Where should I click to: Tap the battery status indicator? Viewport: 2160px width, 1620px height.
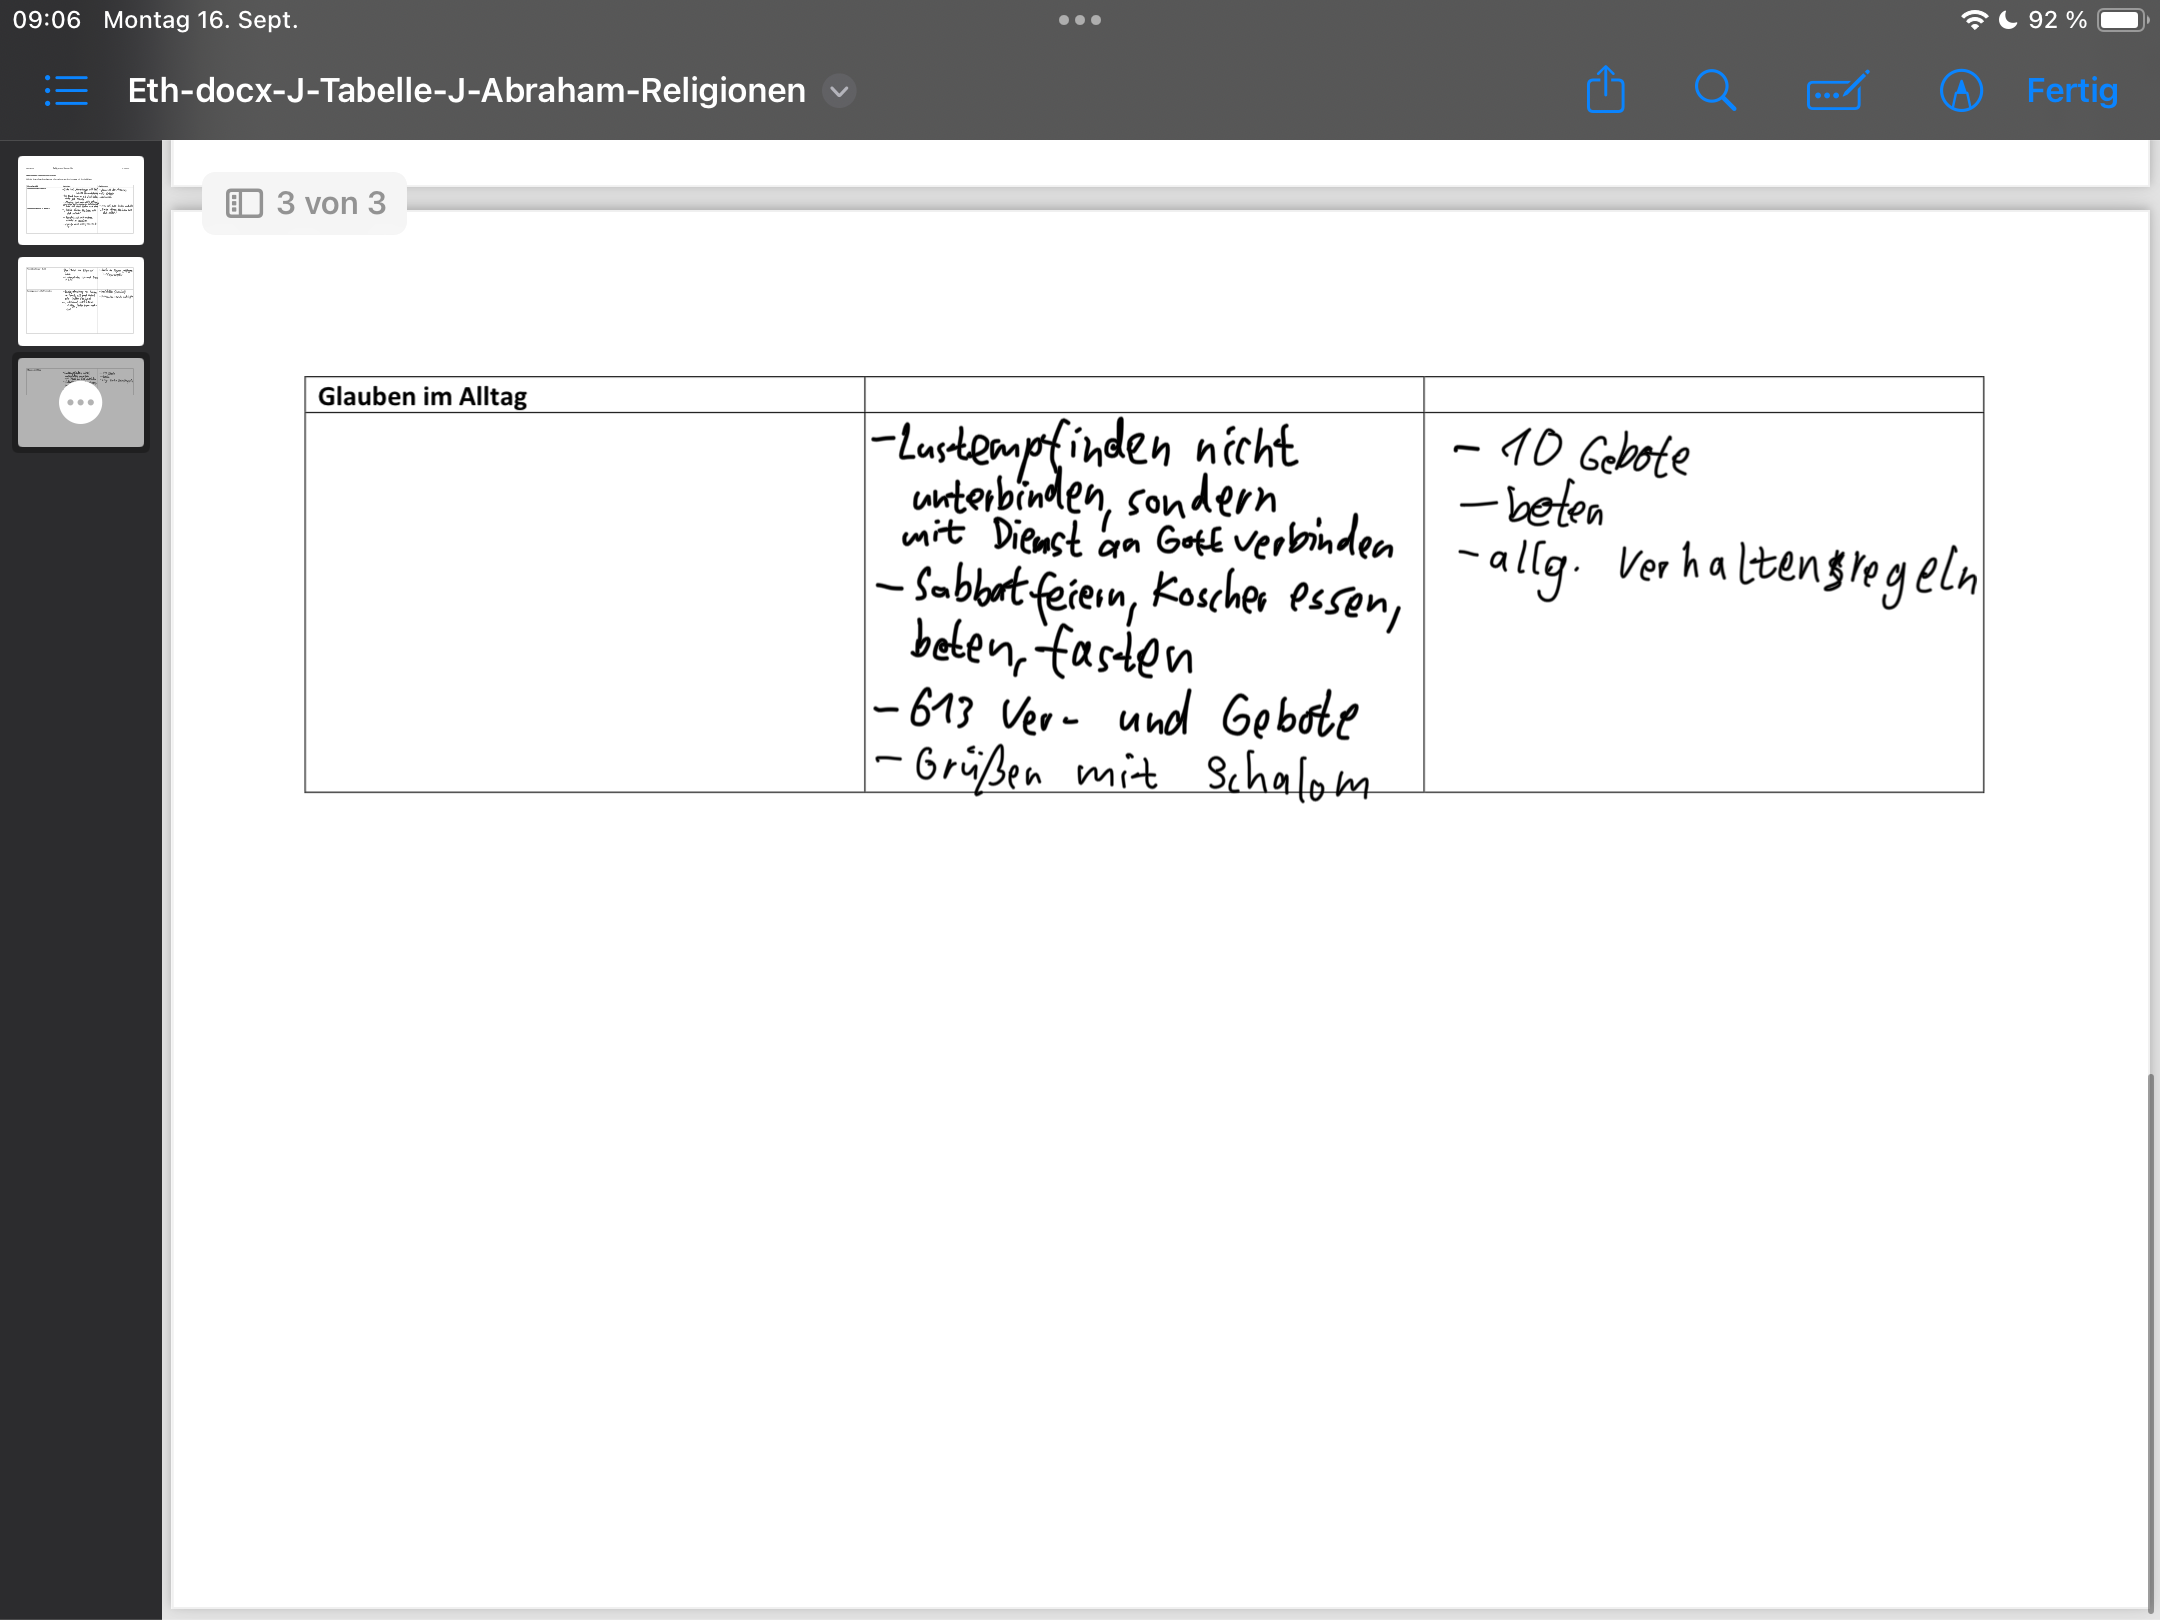coord(2121,20)
